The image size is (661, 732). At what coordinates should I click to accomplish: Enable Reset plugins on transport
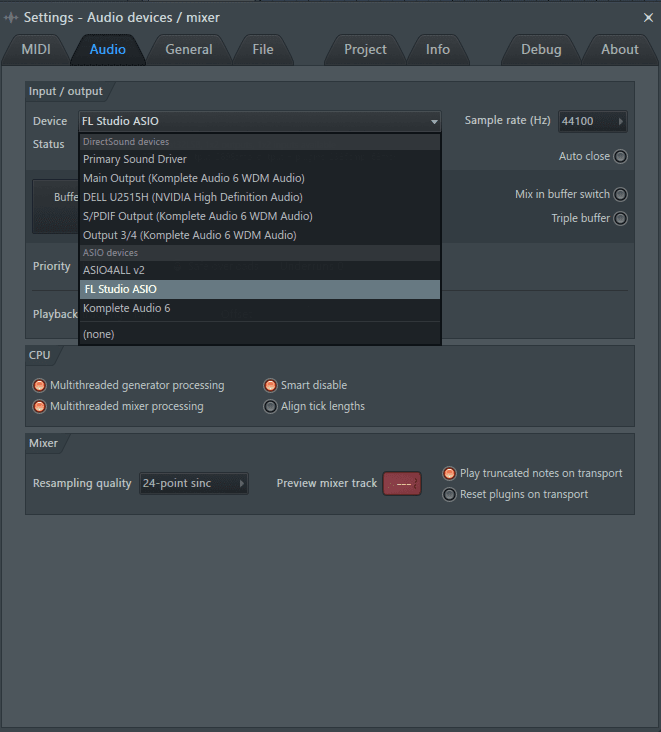point(449,495)
